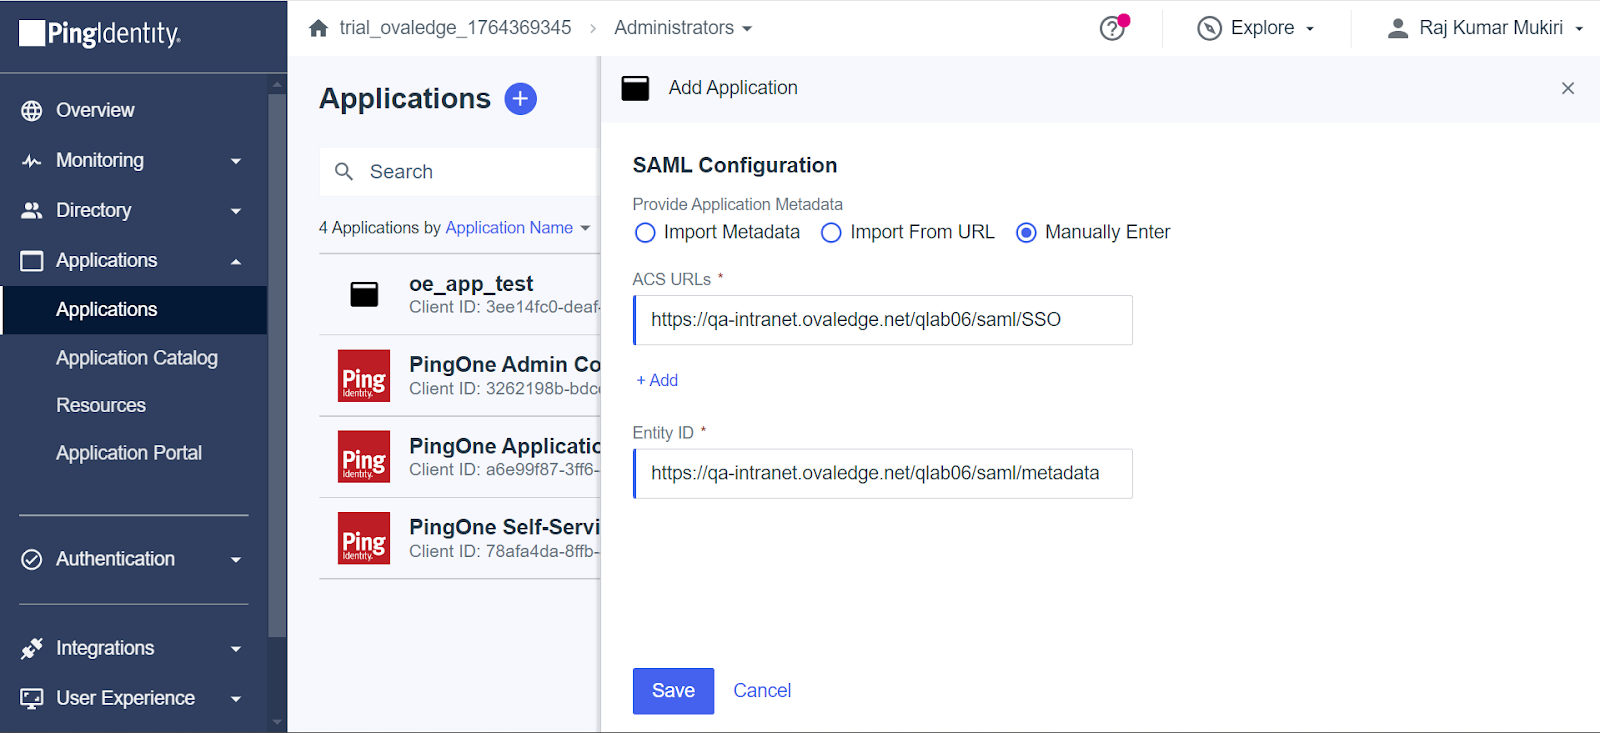1600x733 pixels.
Task: Click the User Experience monitor icon
Action: [32, 698]
